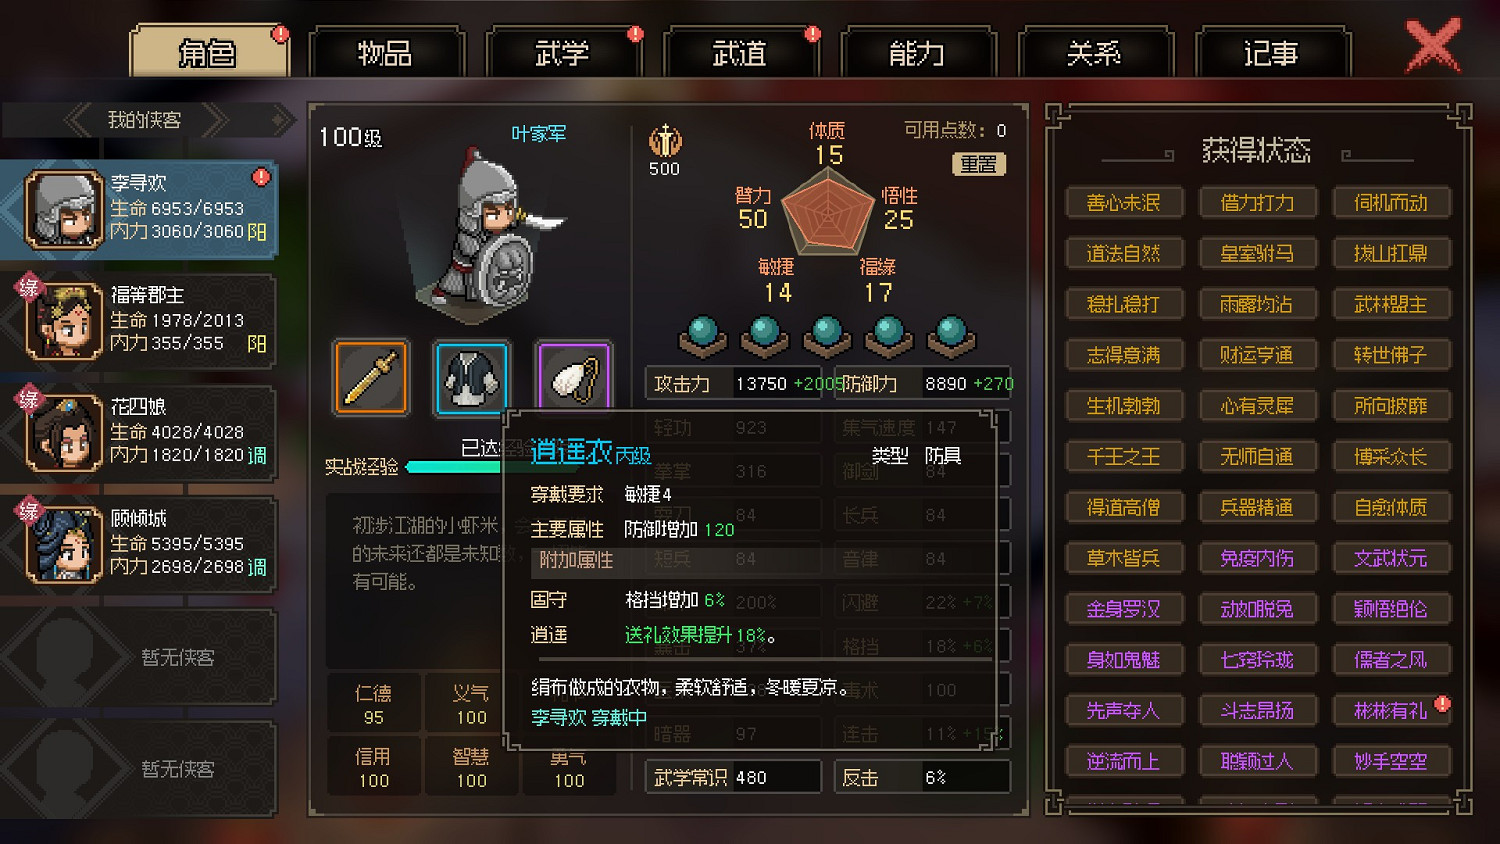Screen dimensions: 1500x844
Task: Click the 实战经验 progress bar
Action: [456, 466]
